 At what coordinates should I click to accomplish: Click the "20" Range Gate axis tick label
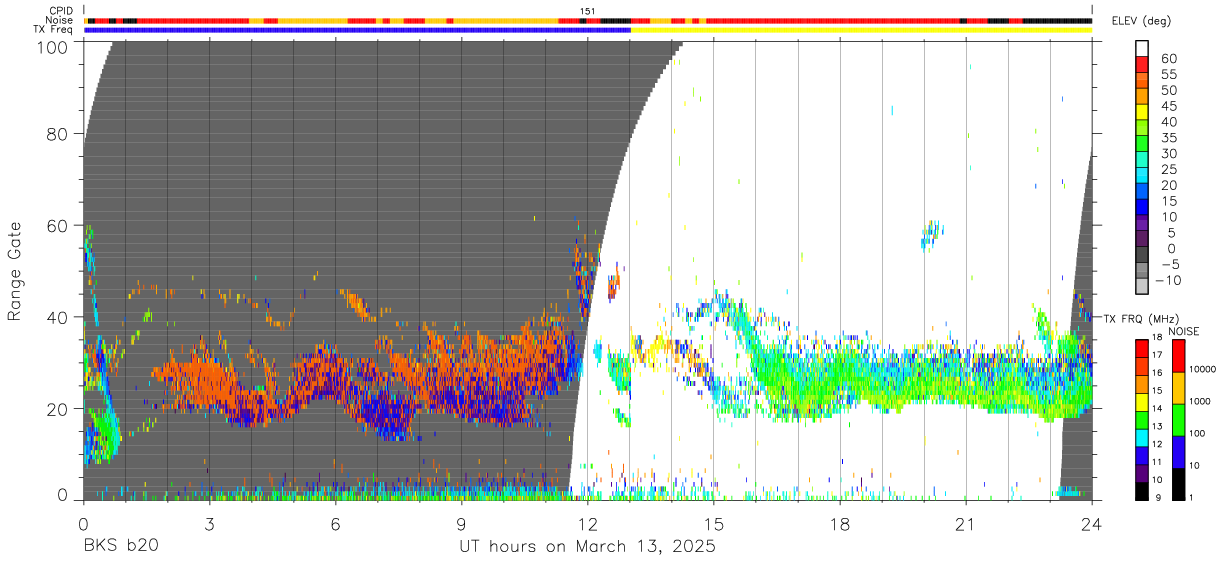click(x=57, y=409)
